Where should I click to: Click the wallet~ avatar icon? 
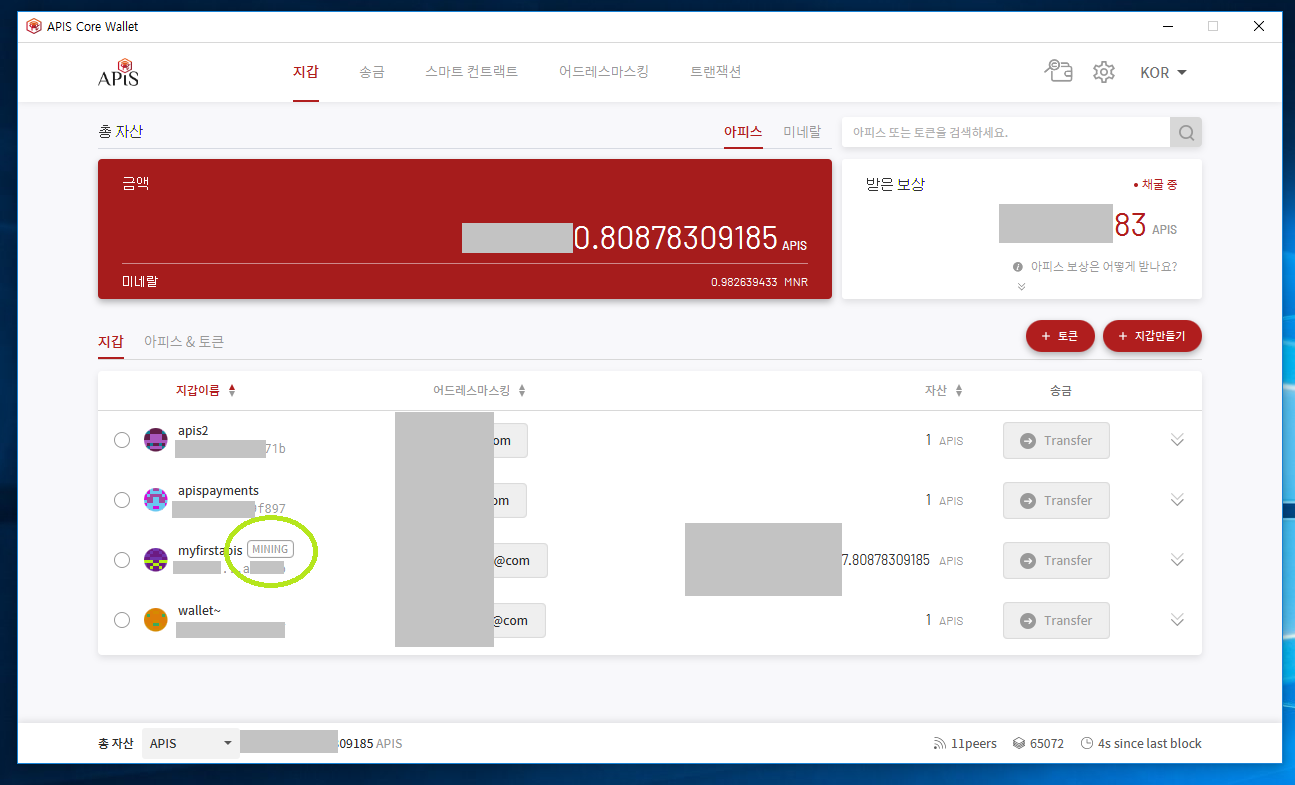click(x=155, y=620)
